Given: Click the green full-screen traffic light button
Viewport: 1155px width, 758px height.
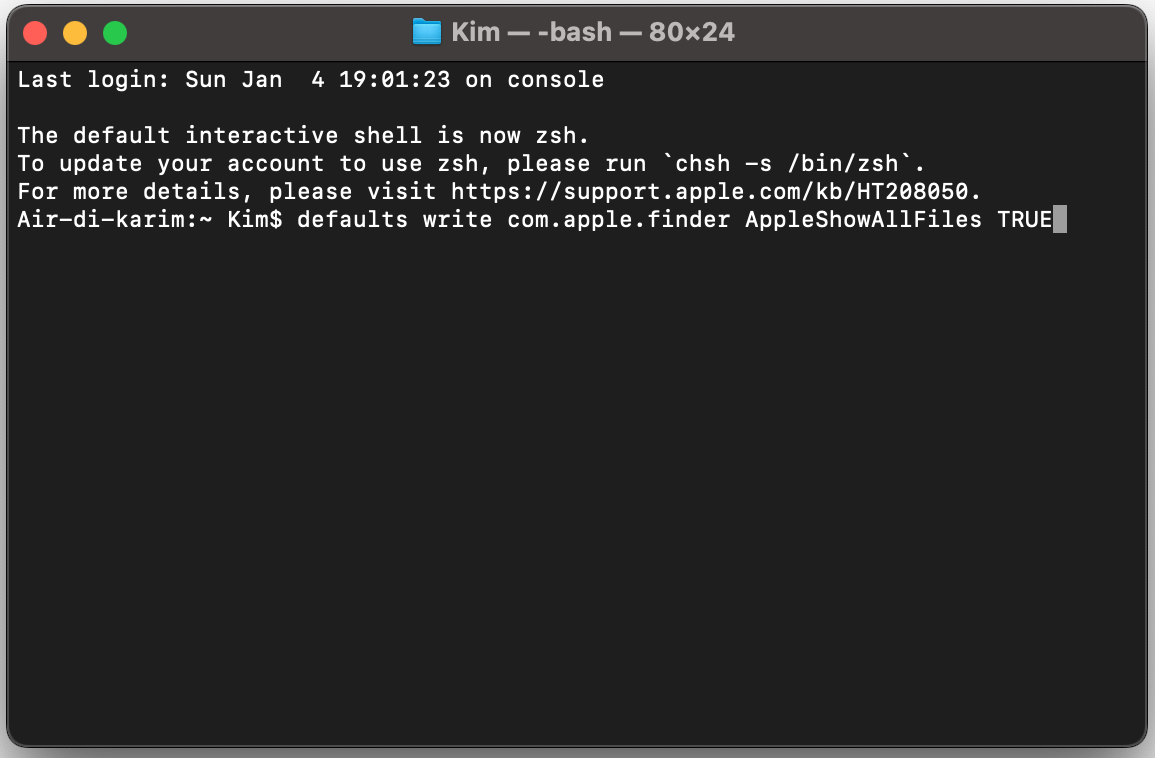Looking at the screenshot, I should [x=114, y=32].
